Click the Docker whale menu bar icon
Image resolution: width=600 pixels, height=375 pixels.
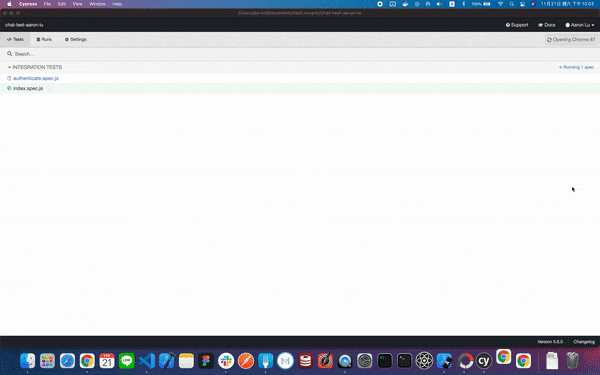pyautogui.click(x=405, y=4)
